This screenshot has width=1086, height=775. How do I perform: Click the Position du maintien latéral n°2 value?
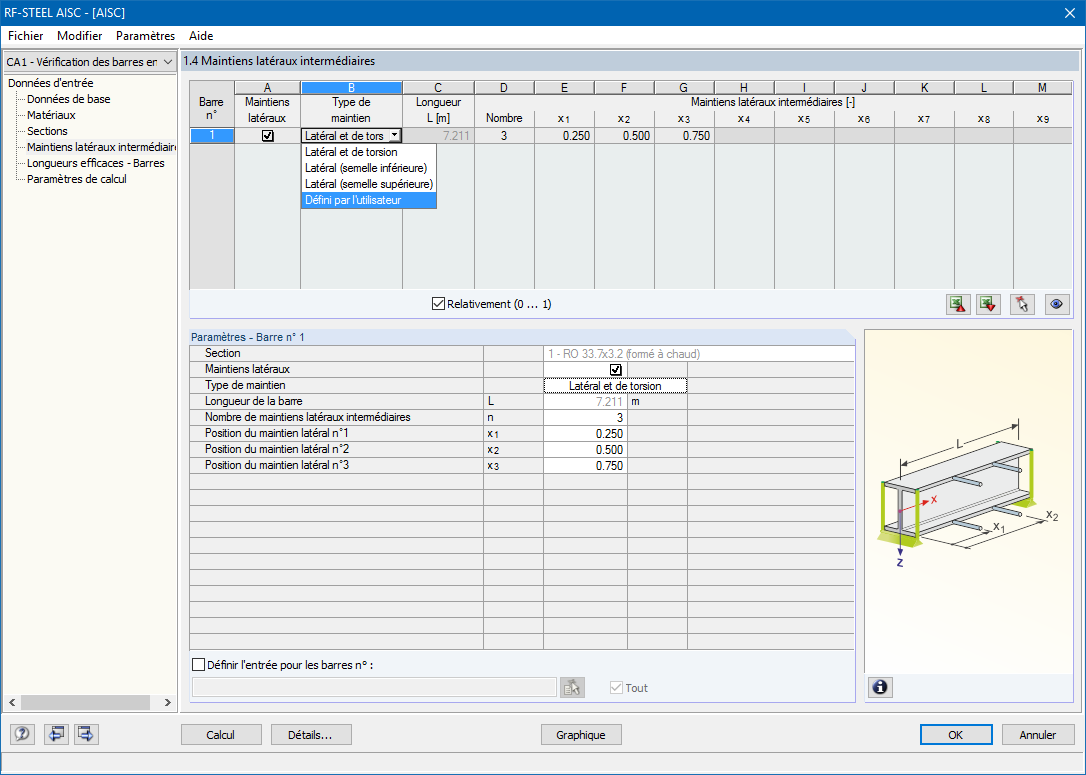[x=585, y=449]
